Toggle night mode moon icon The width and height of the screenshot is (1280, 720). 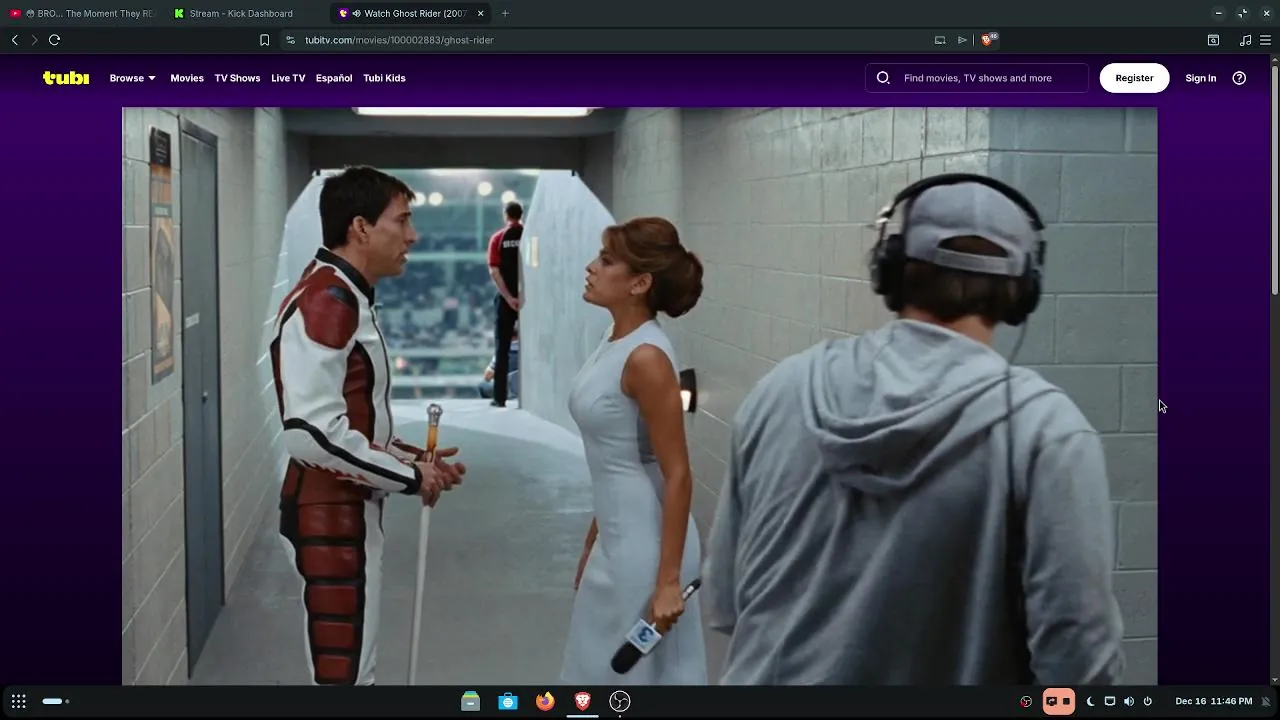tap(1090, 701)
